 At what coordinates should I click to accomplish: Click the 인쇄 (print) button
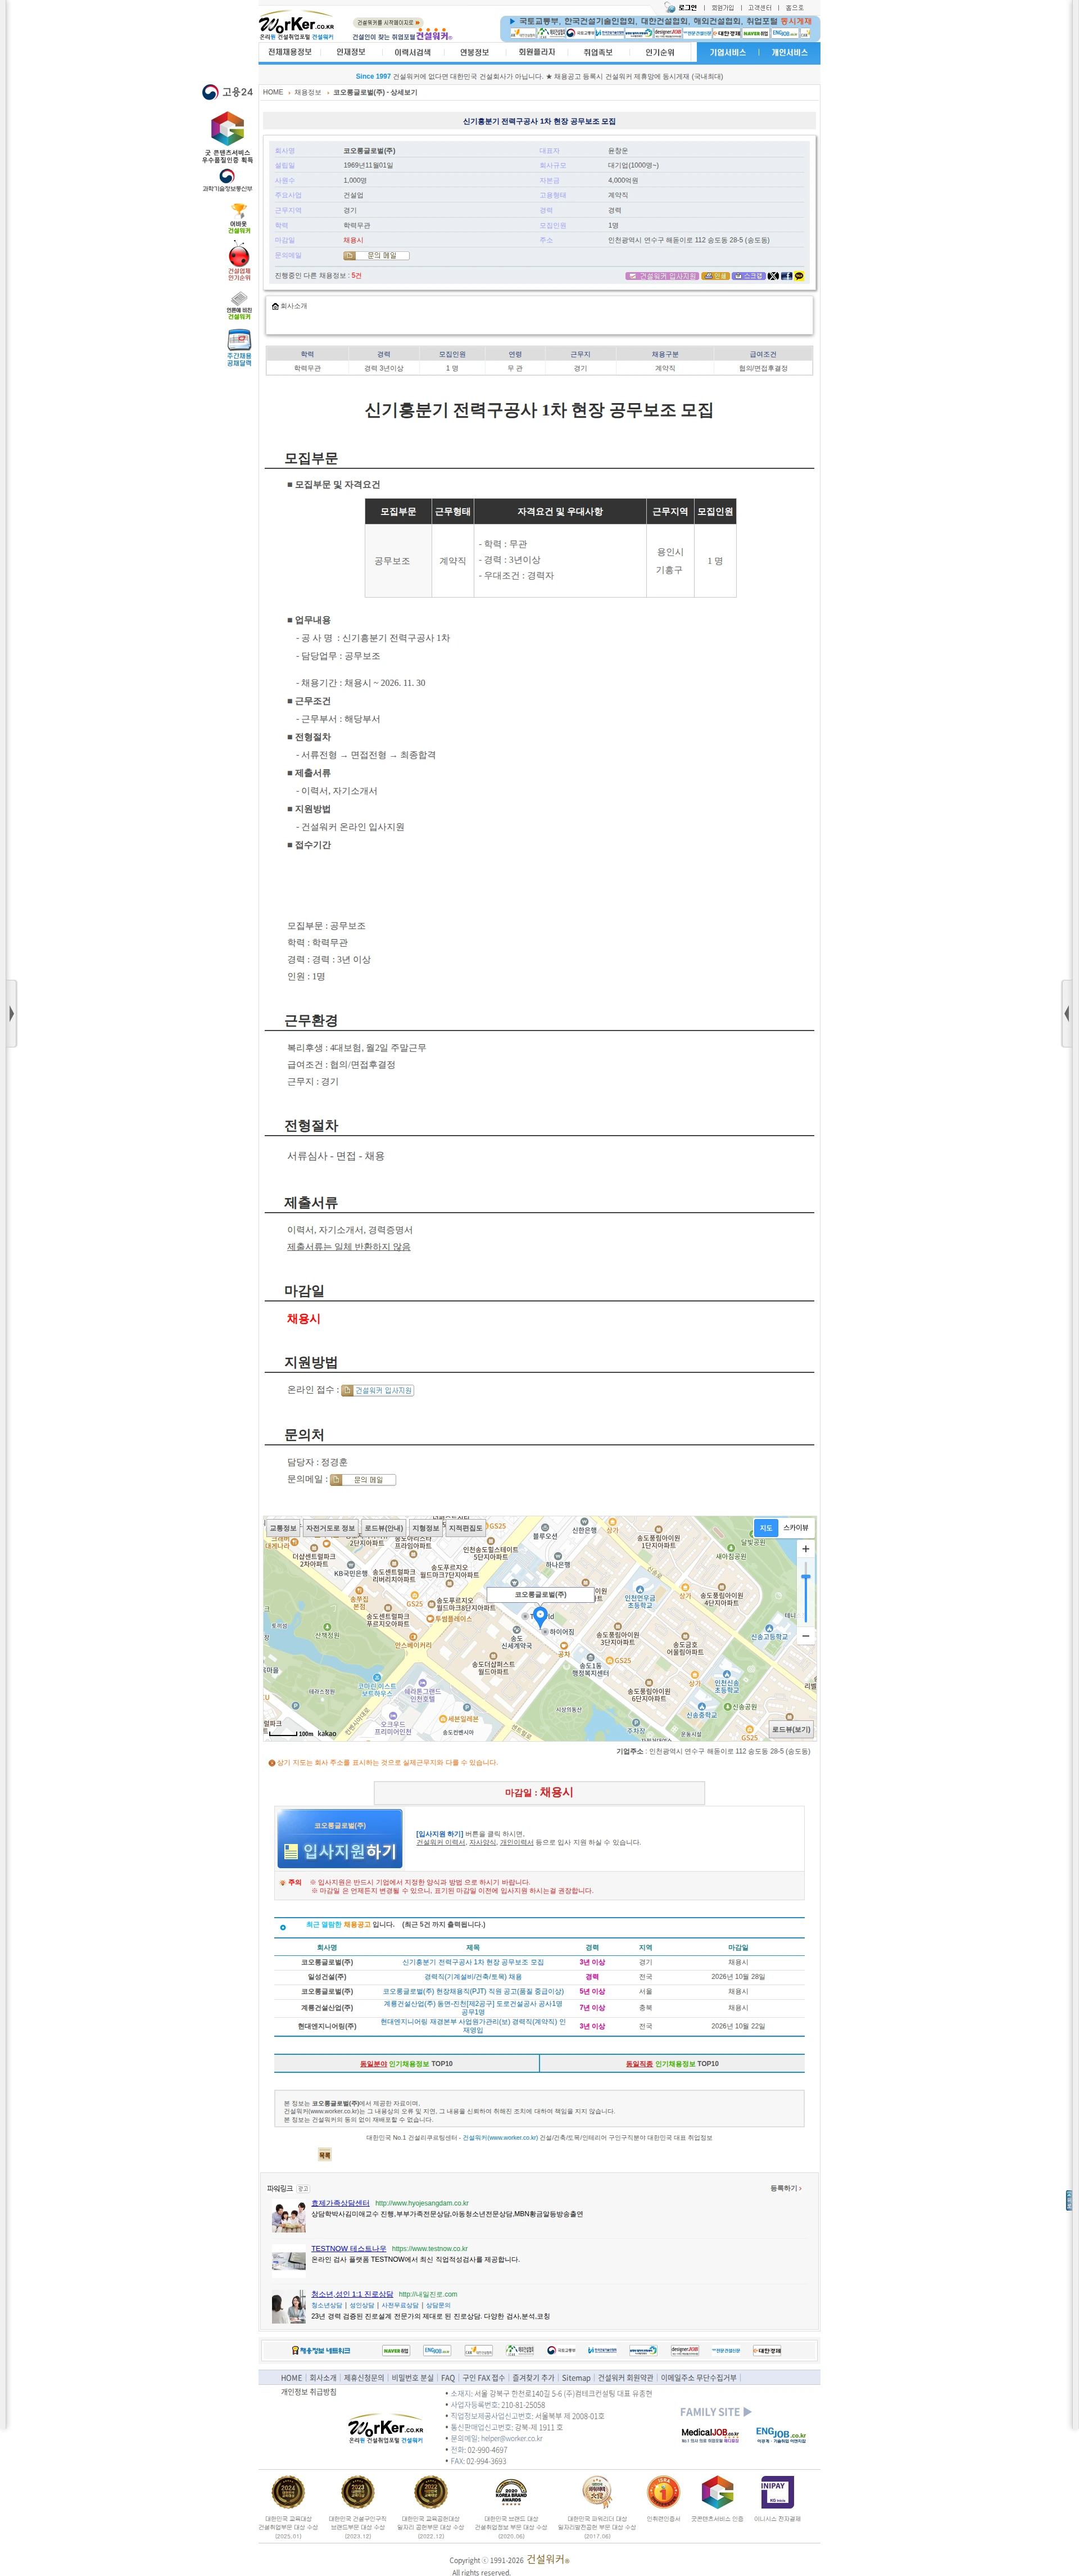[715, 276]
